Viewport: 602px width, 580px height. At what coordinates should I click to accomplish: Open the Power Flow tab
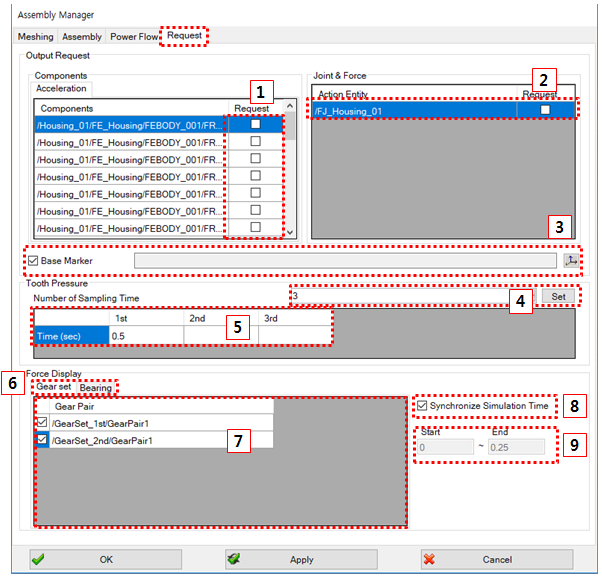[134, 36]
